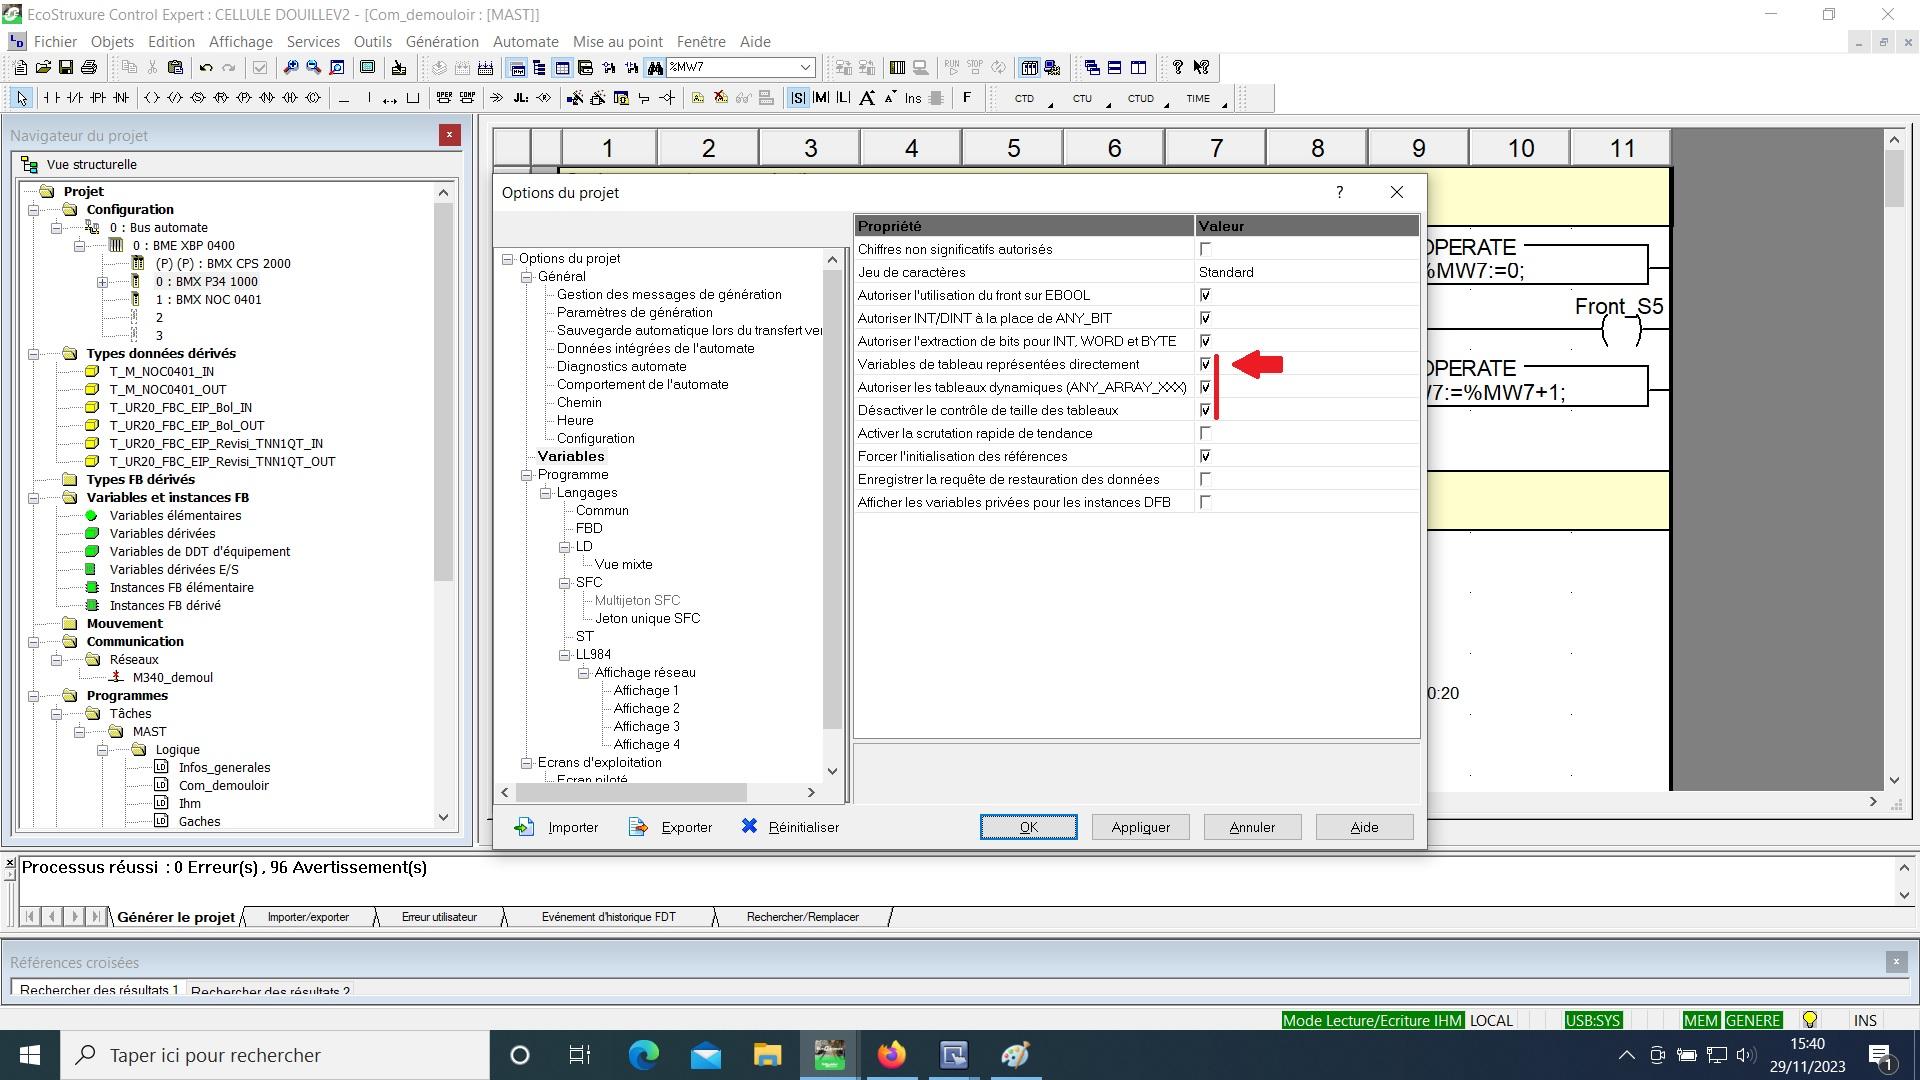Uncheck Variables de tableau représentées directement
This screenshot has width=1920, height=1080.
1205,364
